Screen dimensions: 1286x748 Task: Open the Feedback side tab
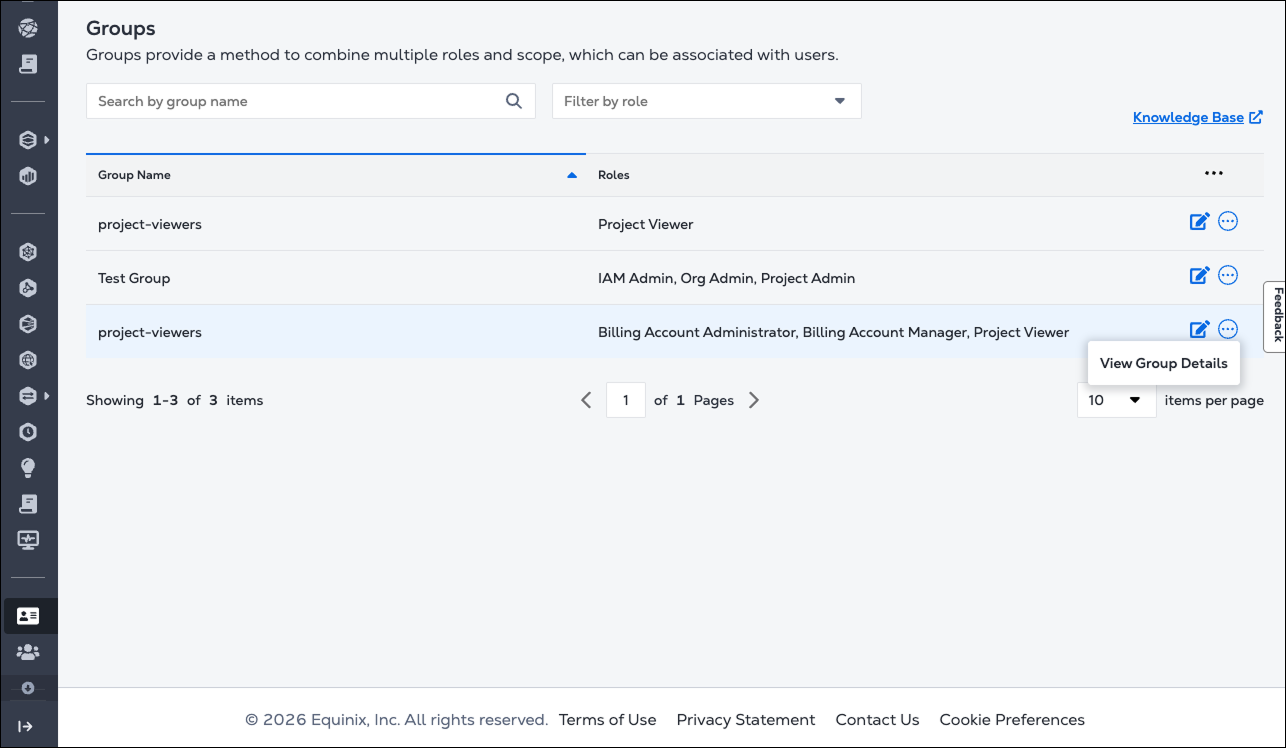(1276, 316)
